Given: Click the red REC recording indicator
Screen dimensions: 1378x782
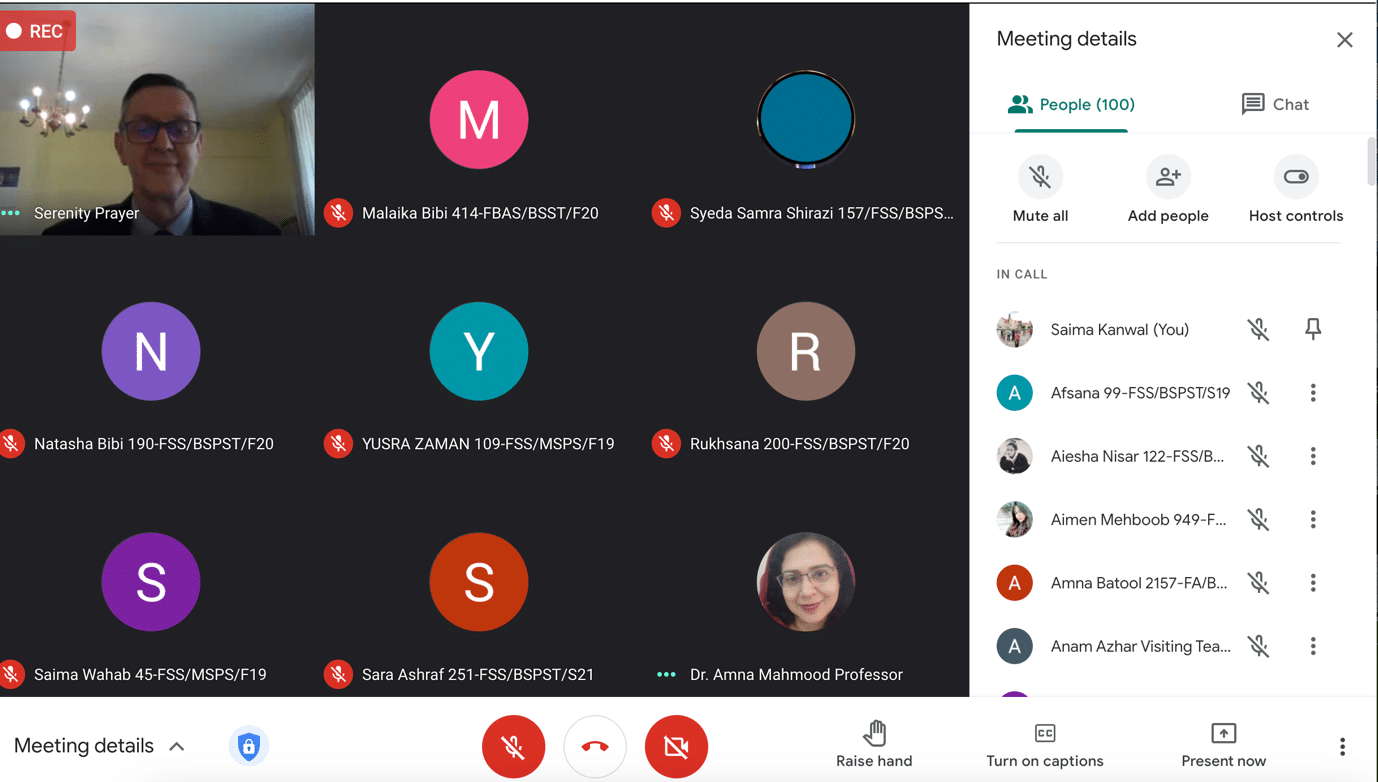Looking at the screenshot, I should click(x=37, y=31).
